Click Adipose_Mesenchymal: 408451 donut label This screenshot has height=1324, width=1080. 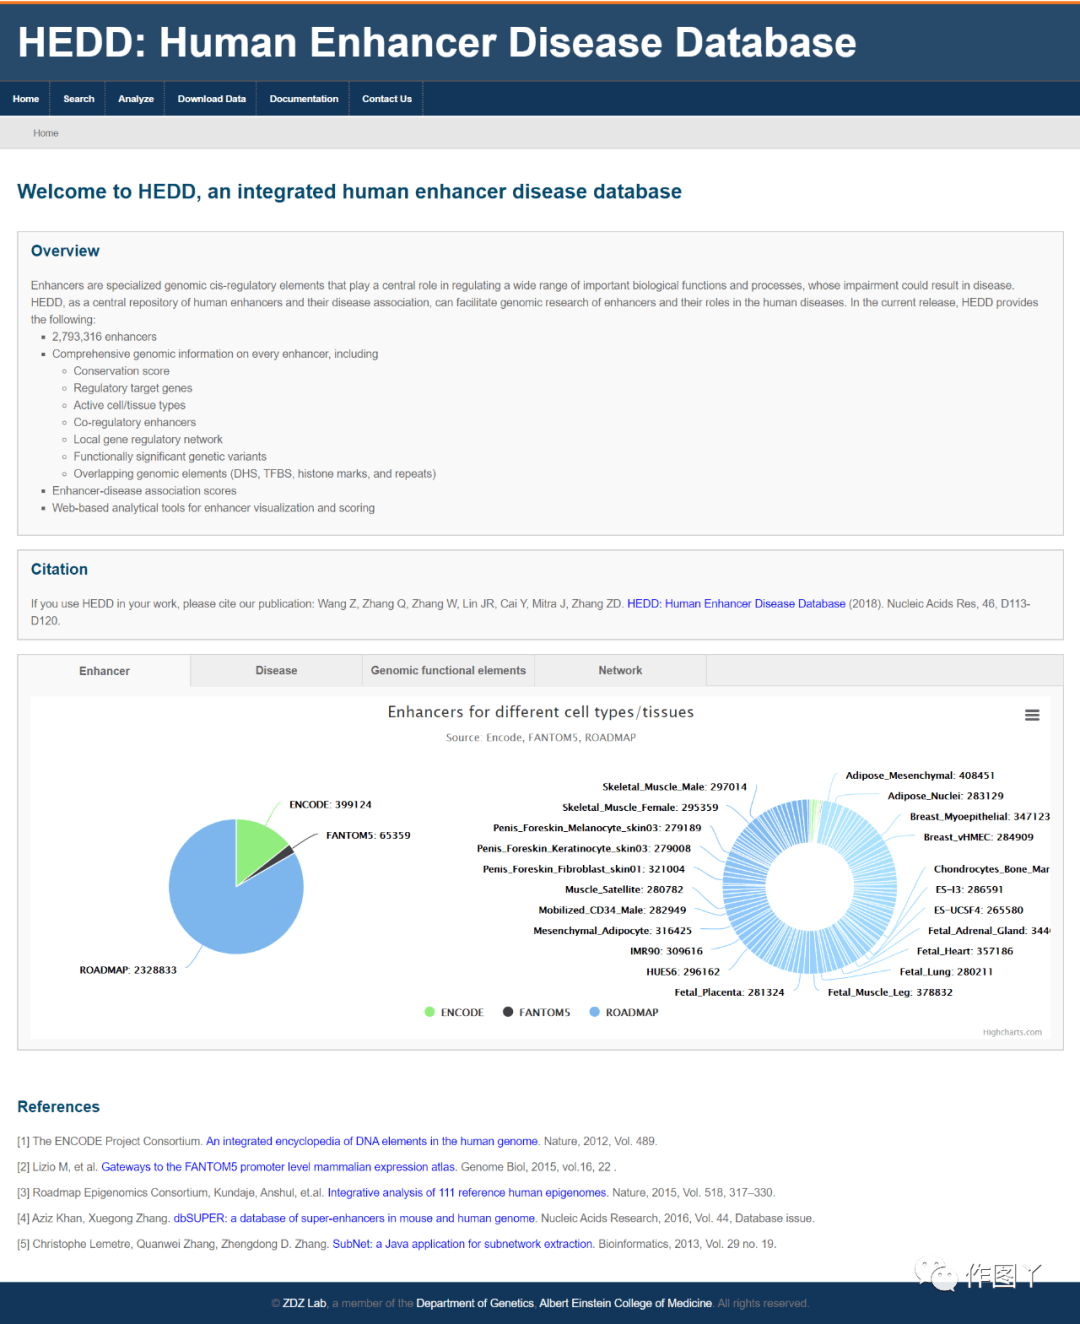920,775
